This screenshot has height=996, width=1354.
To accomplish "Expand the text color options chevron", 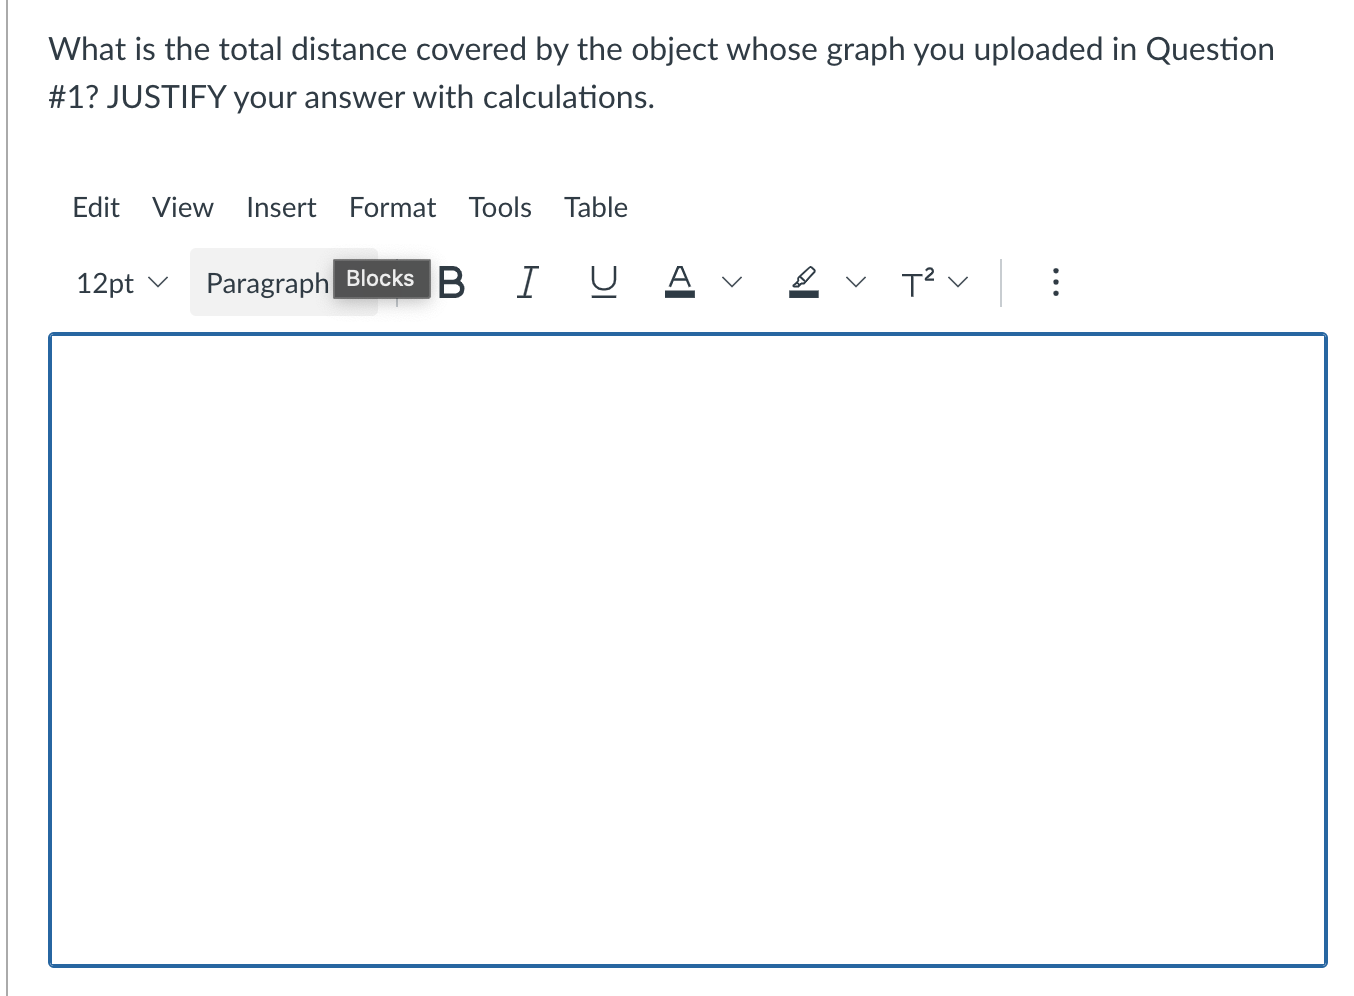I will click(x=731, y=283).
